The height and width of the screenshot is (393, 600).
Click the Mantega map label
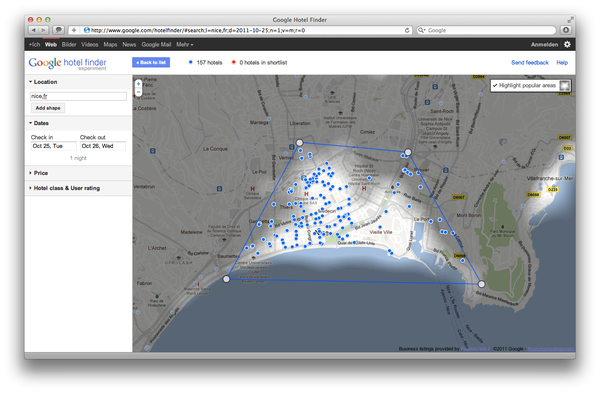[259, 122]
